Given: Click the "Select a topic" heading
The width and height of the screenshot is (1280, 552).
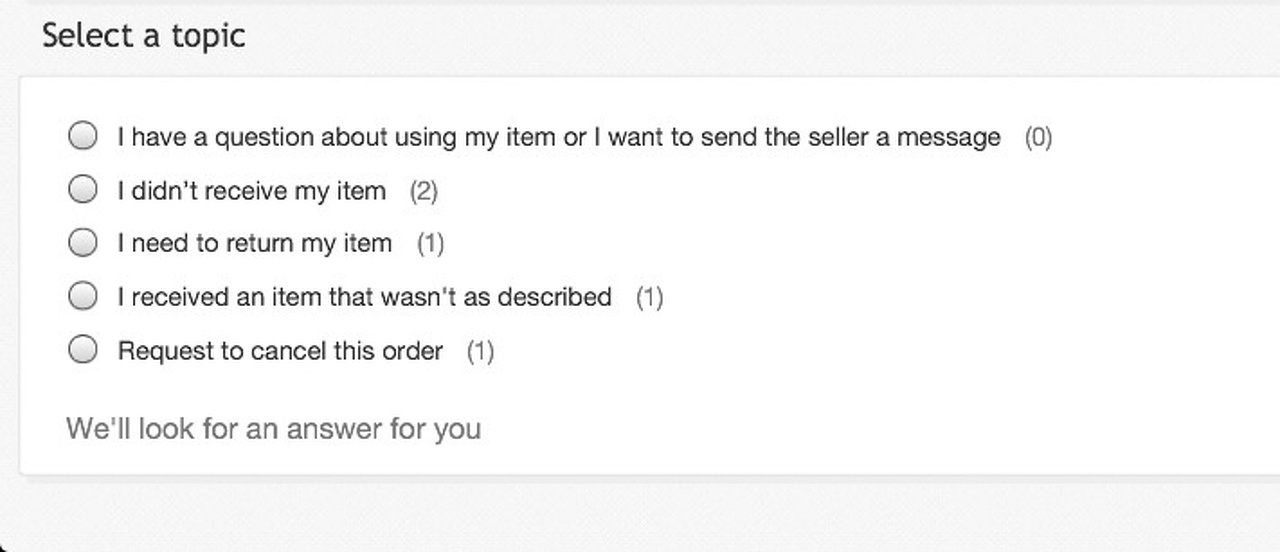Looking at the screenshot, I should [143, 36].
